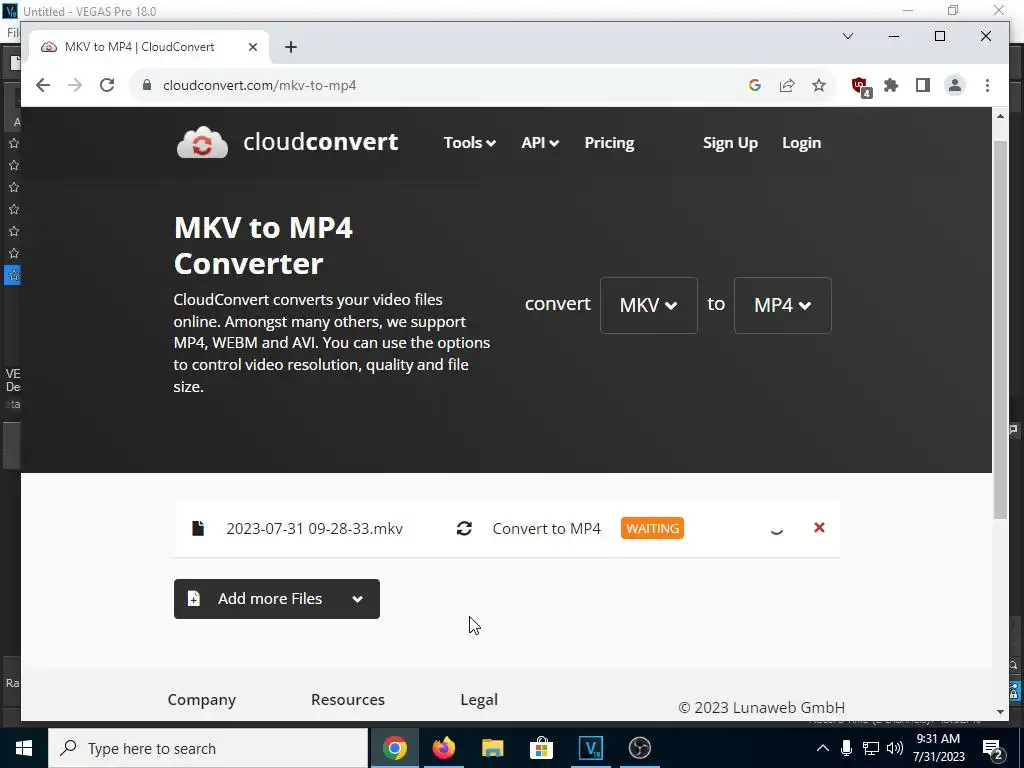Expand the Add more Files dropdown arrow
The image size is (1024, 768).
click(x=358, y=599)
